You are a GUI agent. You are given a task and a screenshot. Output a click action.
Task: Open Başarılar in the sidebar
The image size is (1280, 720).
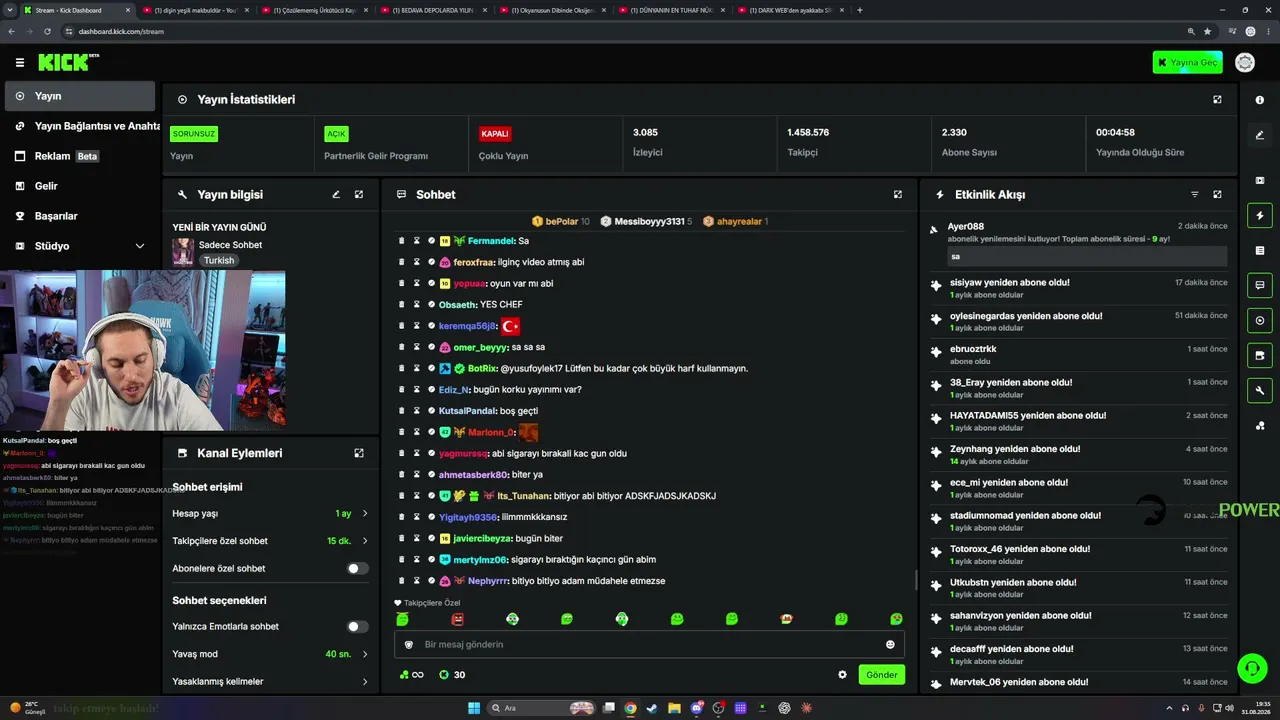pos(80,216)
